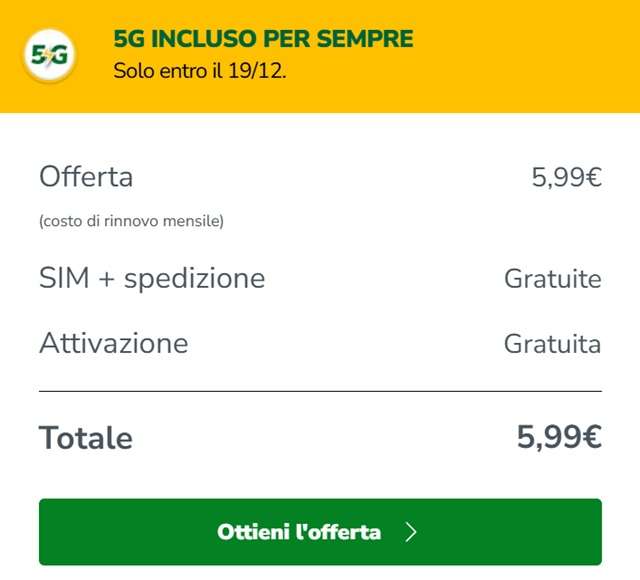
Task: Click the yellow promo banner's empty right side
Action: [540, 56]
